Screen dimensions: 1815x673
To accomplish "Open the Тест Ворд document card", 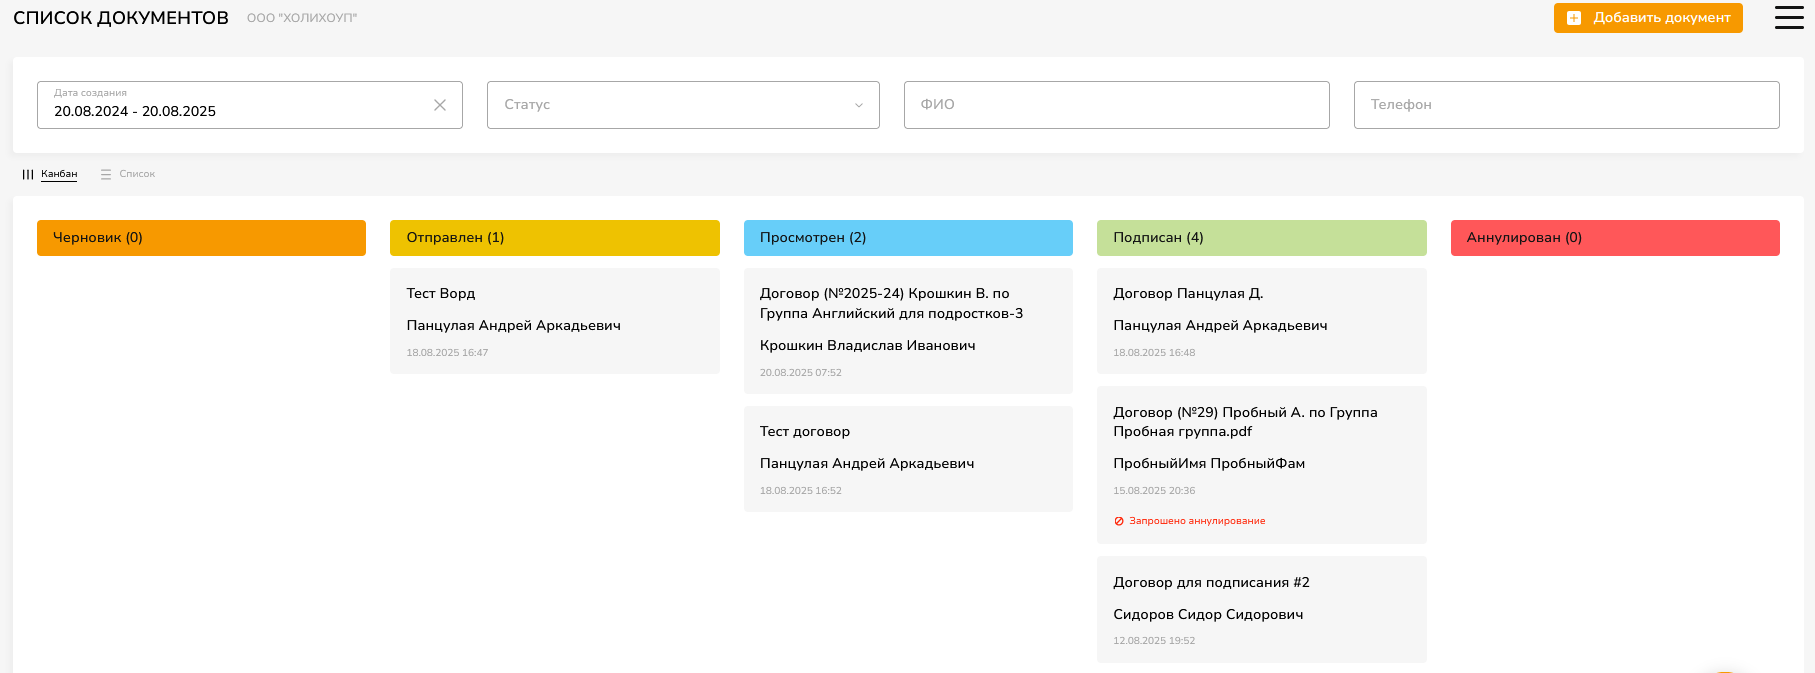I will 555,321.
